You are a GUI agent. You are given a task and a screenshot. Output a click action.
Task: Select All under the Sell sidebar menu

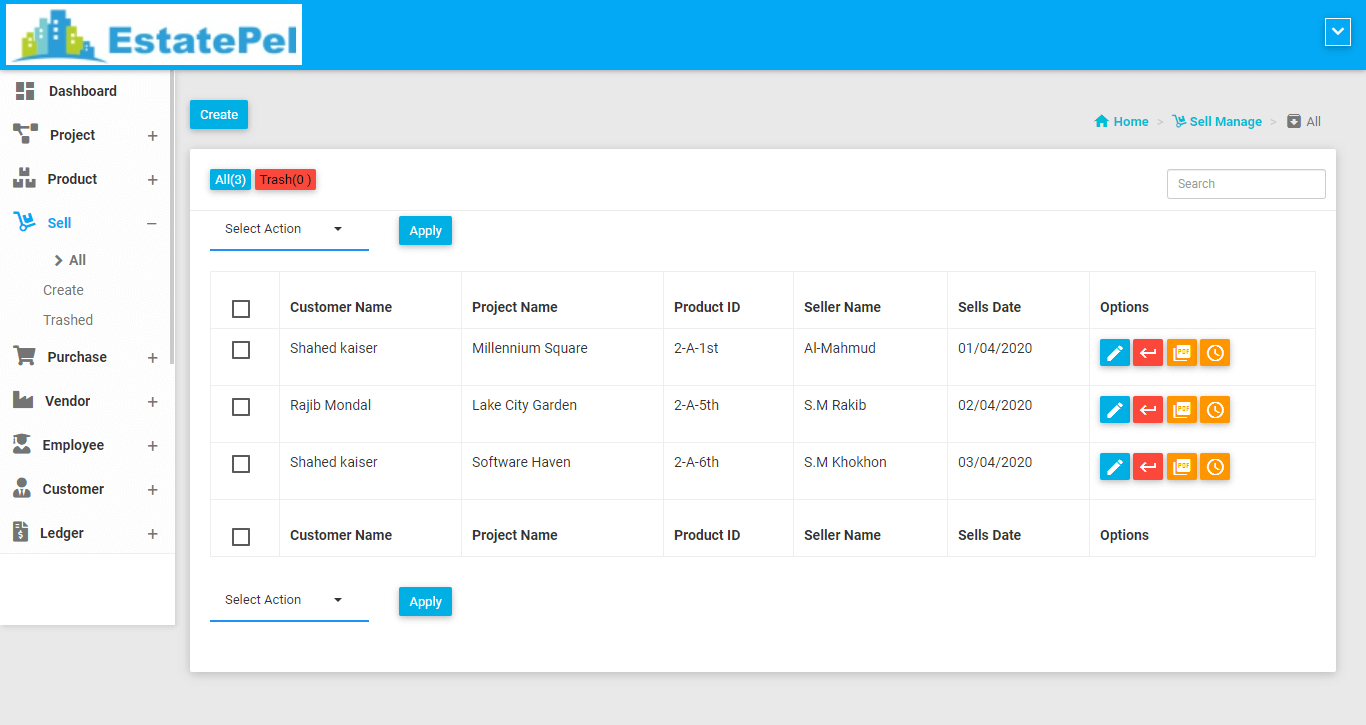(x=77, y=260)
